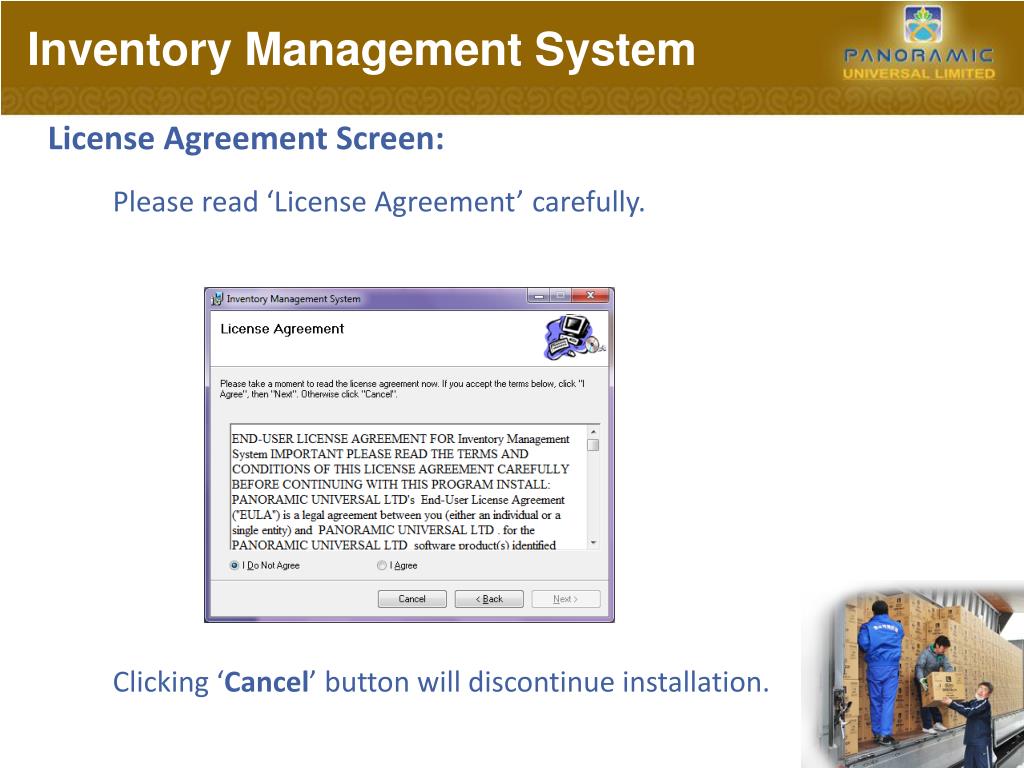Screen dimensions: 1024x768
Task: Click the 'Please take a moment to read' instruction text
Action: [402, 389]
